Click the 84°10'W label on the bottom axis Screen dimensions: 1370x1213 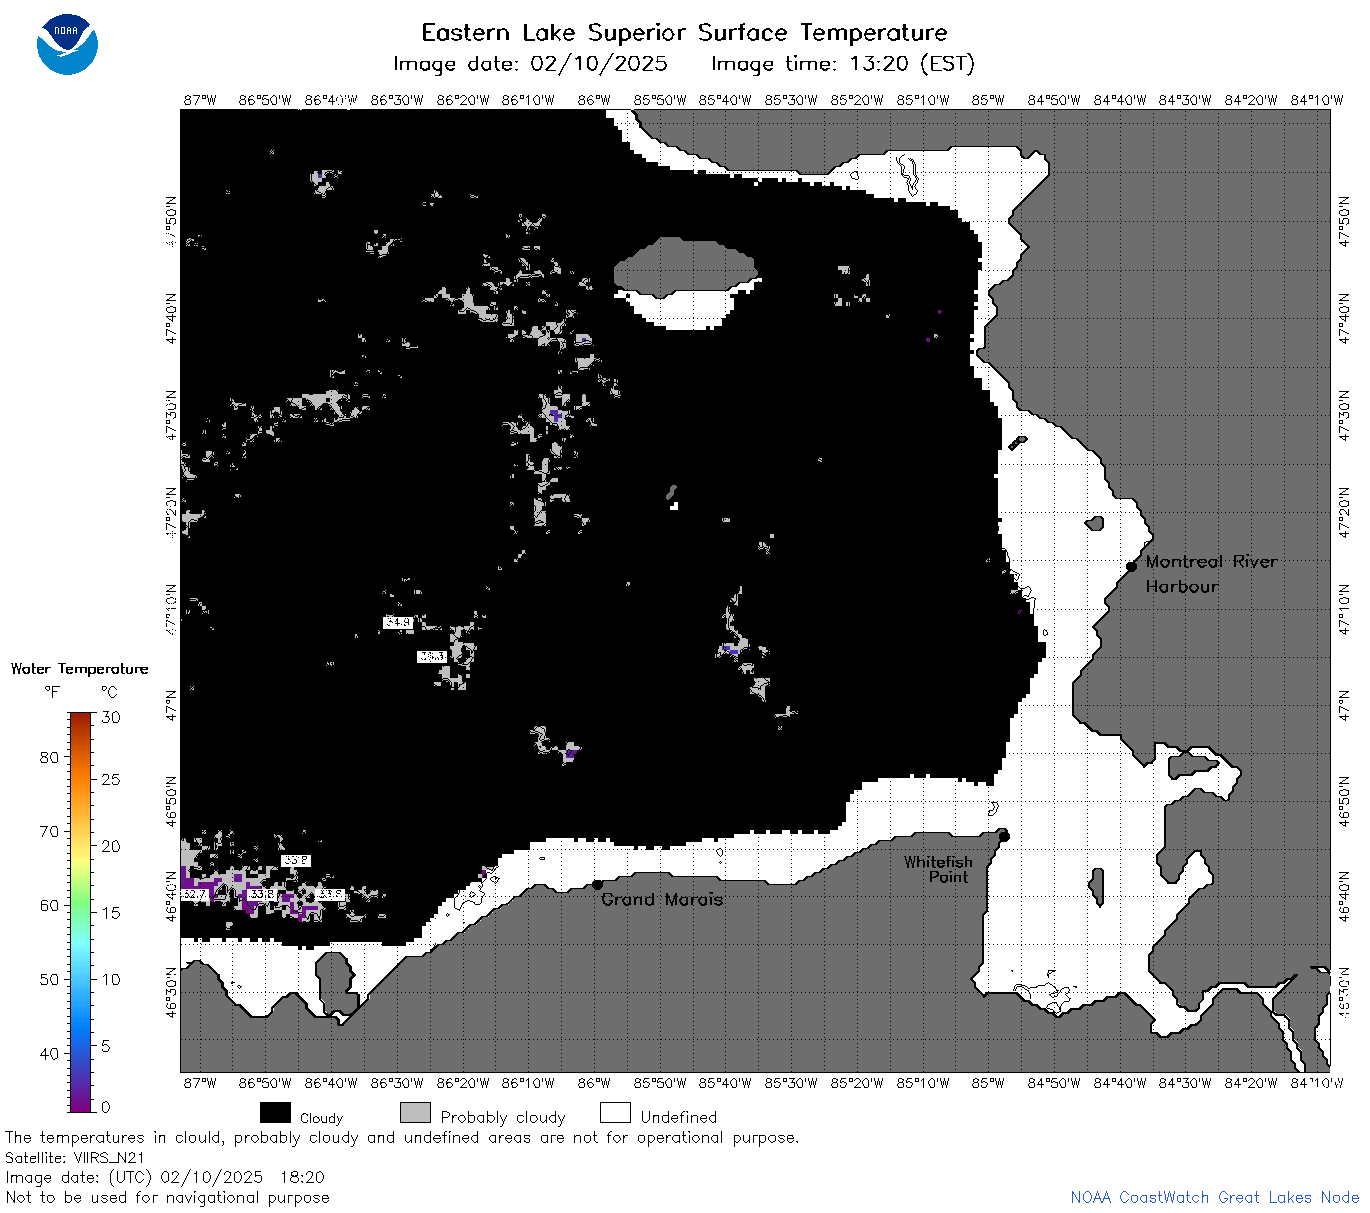tap(1317, 1083)
